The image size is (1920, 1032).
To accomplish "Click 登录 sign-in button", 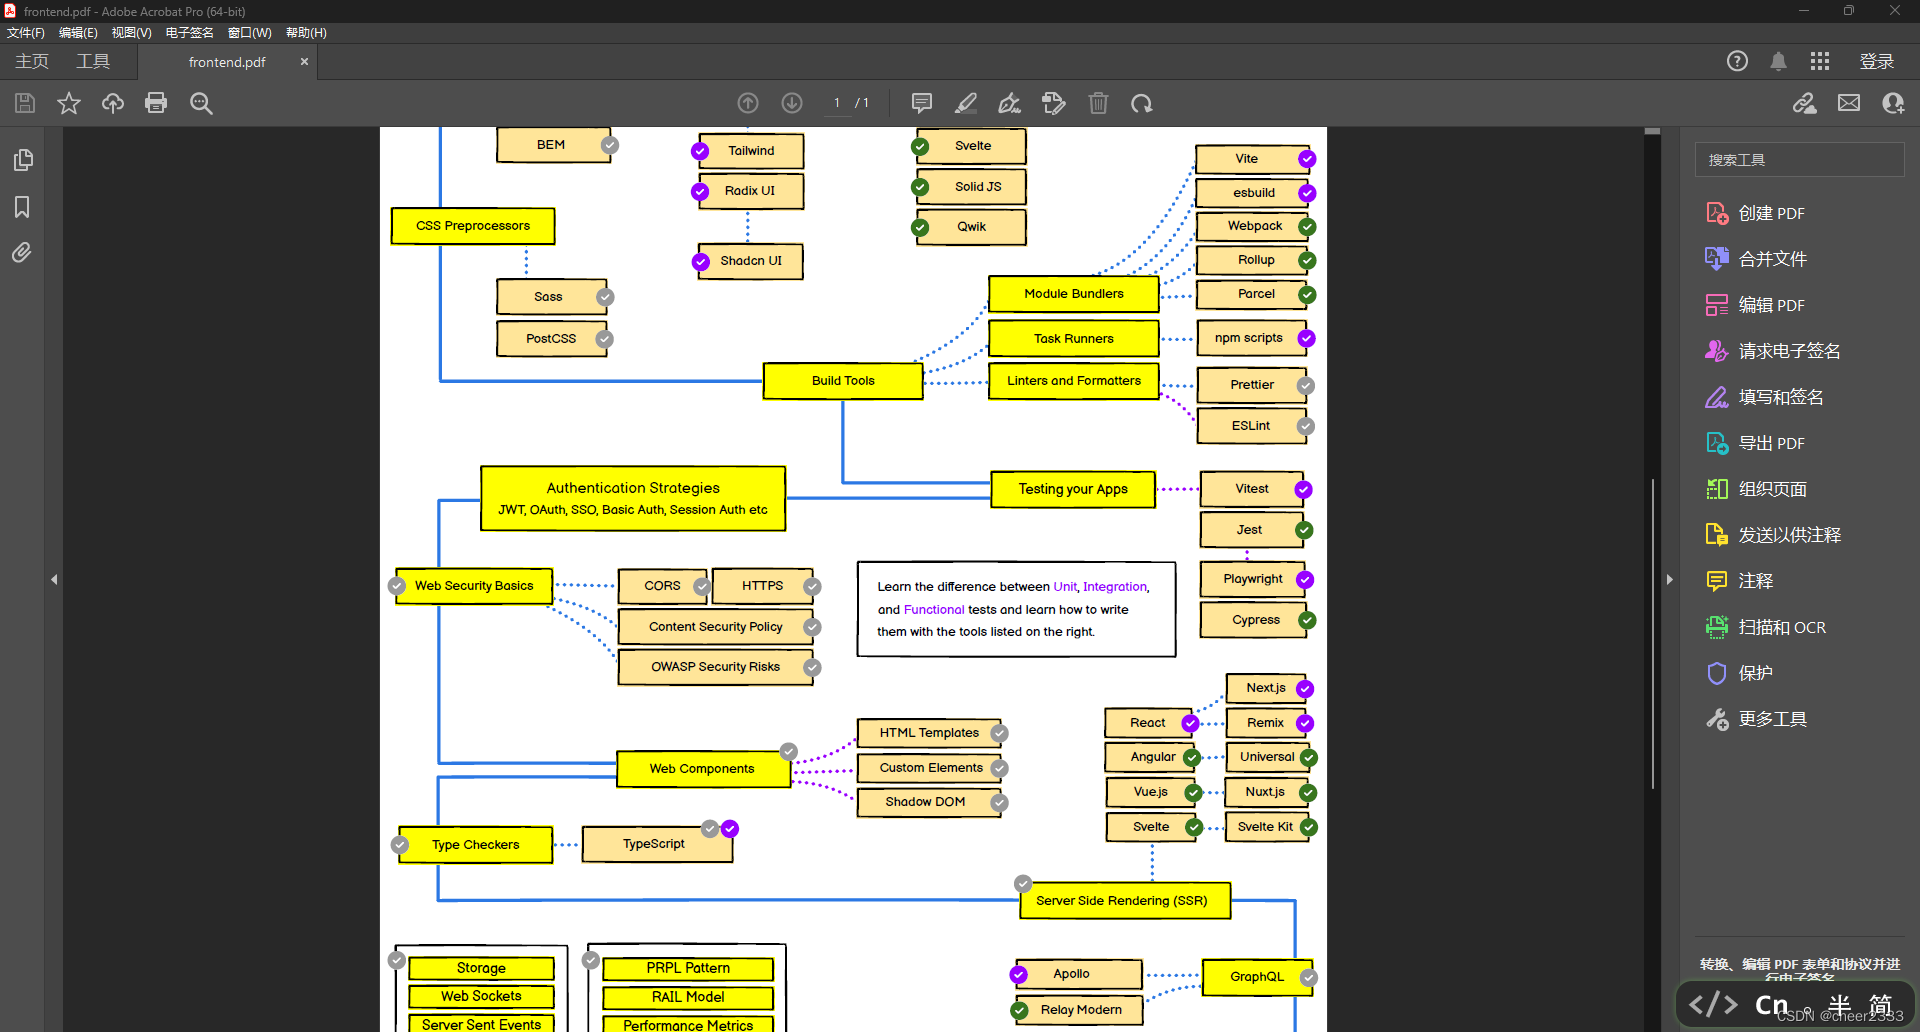I will point(1877,61).
